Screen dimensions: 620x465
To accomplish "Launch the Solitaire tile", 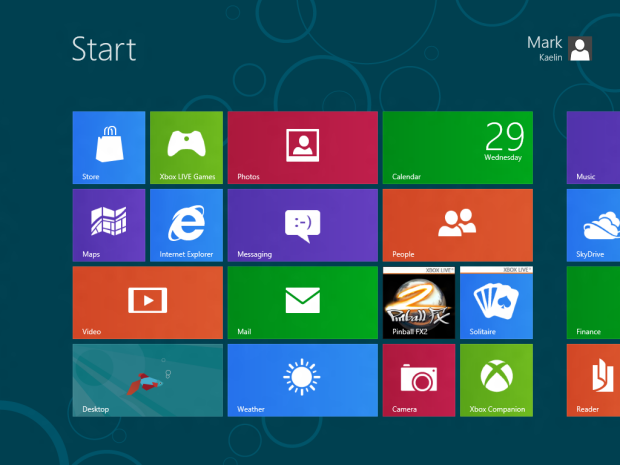I will (x=496, y=302).
